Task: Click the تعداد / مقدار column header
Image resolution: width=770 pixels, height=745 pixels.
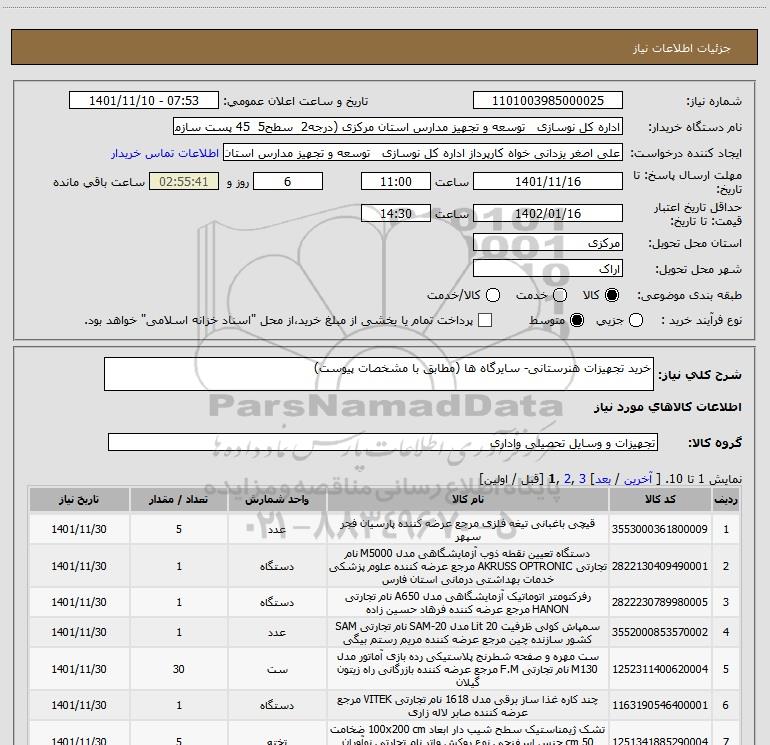Action: coord(179,499)
